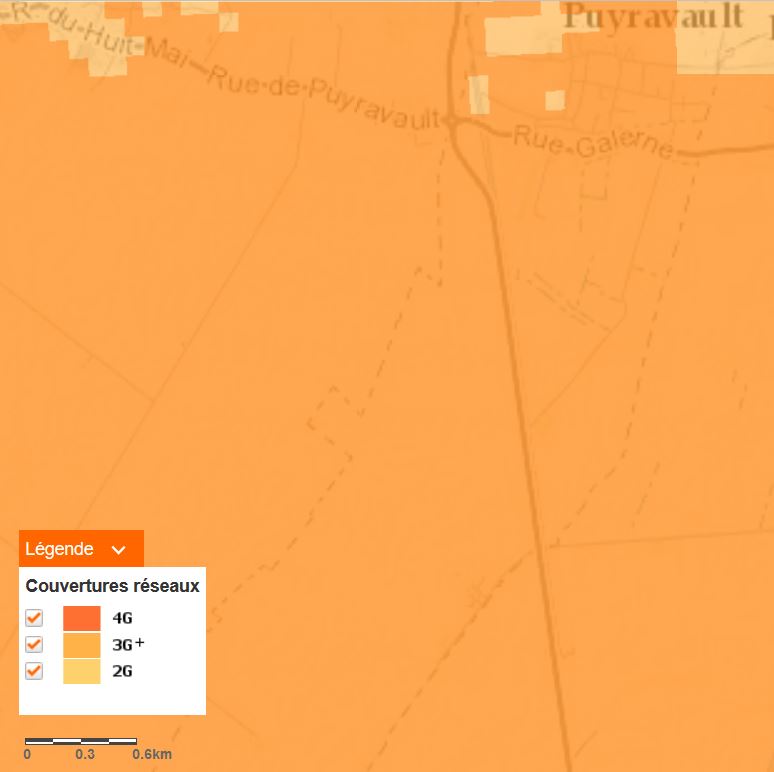This screenshot has height=772, width=774.
Task: Click the map scale bar
Action: pos(81,741)
